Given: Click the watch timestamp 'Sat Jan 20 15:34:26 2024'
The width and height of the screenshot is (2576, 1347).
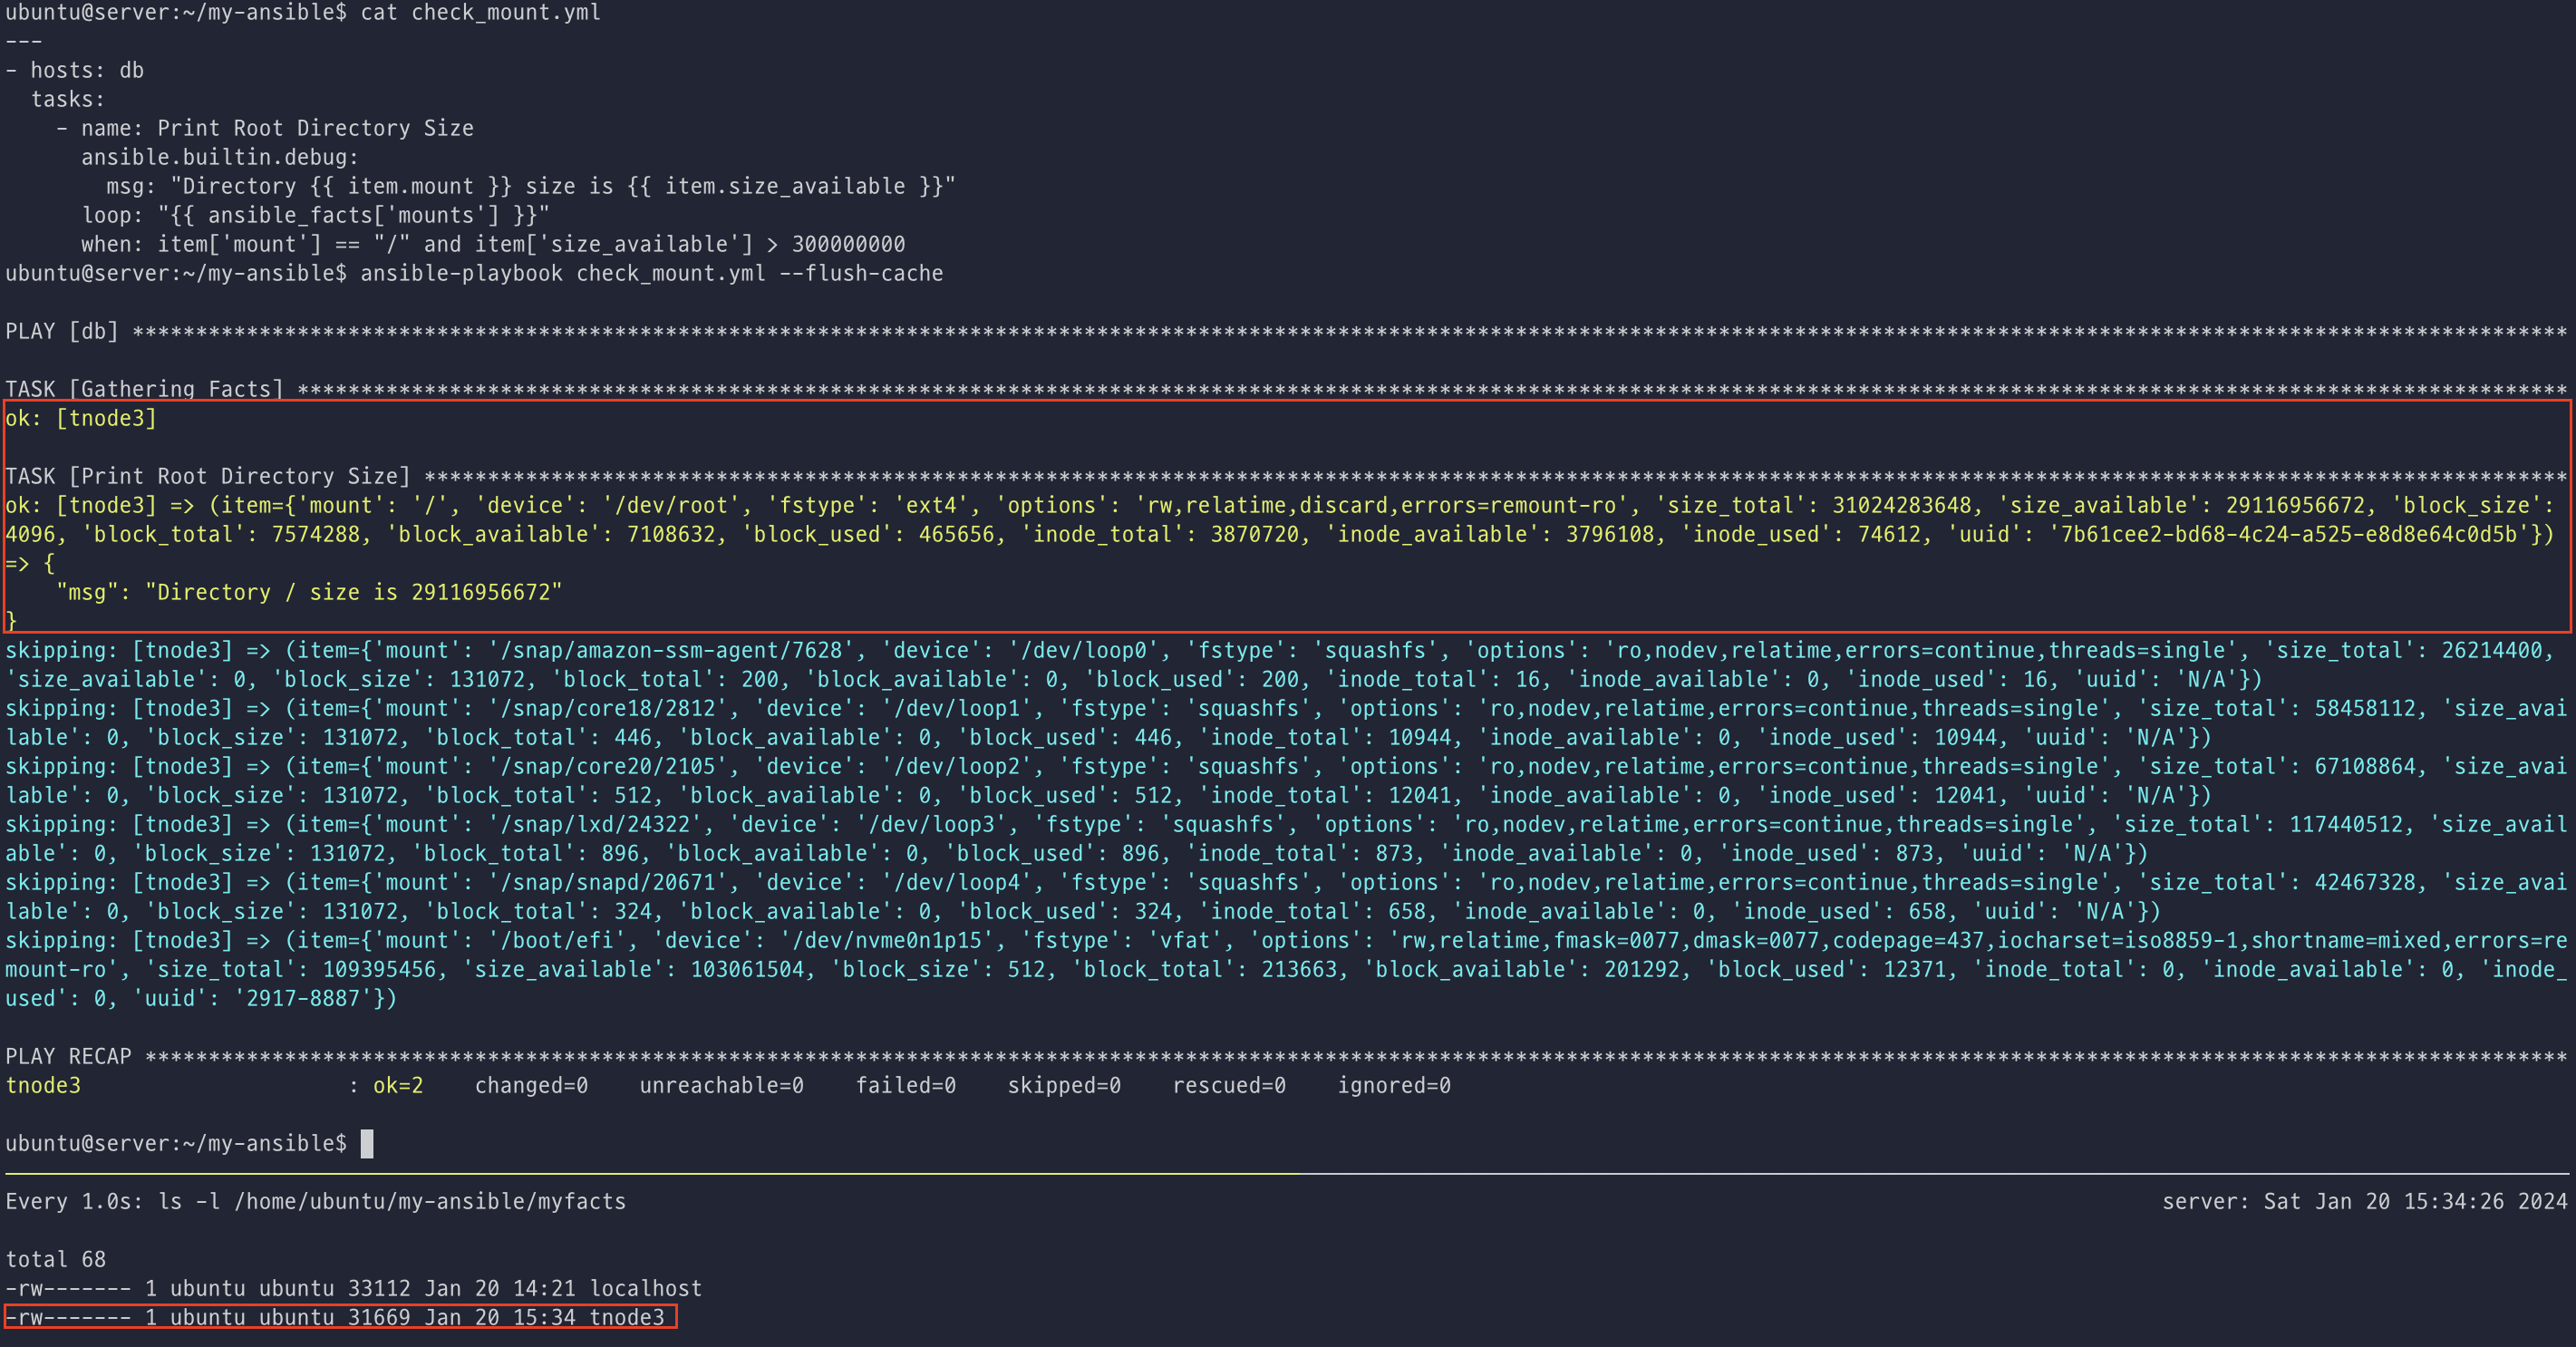Looking at the screenshot, I should coord(2415,1201).
